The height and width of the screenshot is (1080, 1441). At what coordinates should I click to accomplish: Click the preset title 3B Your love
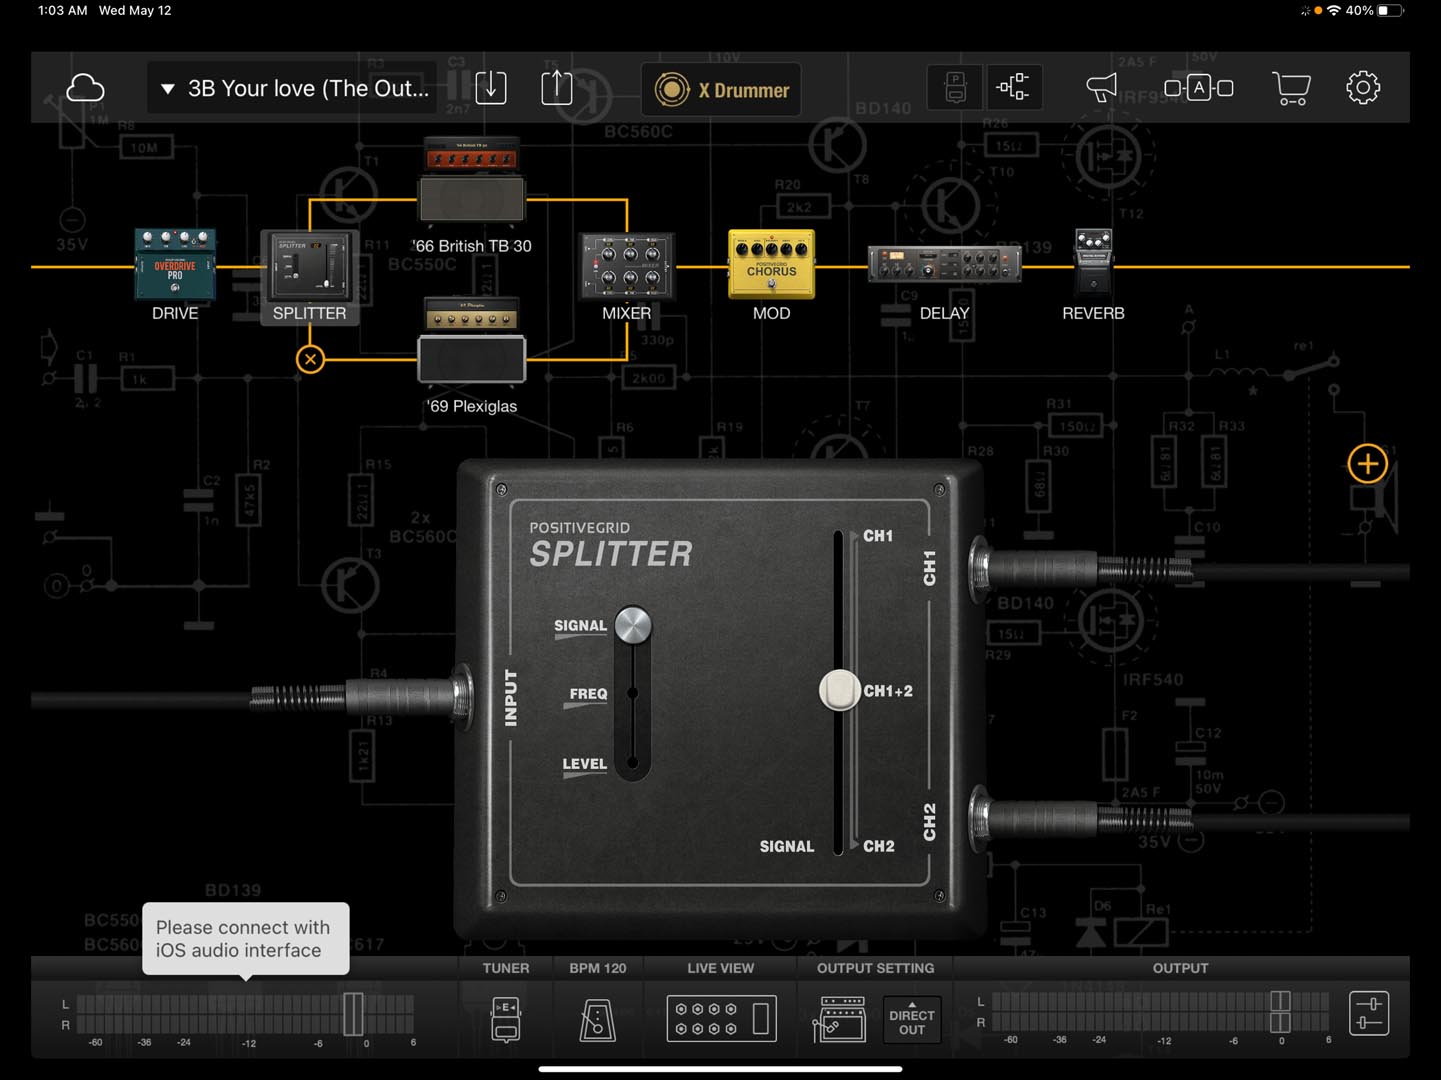coord(308,89)
